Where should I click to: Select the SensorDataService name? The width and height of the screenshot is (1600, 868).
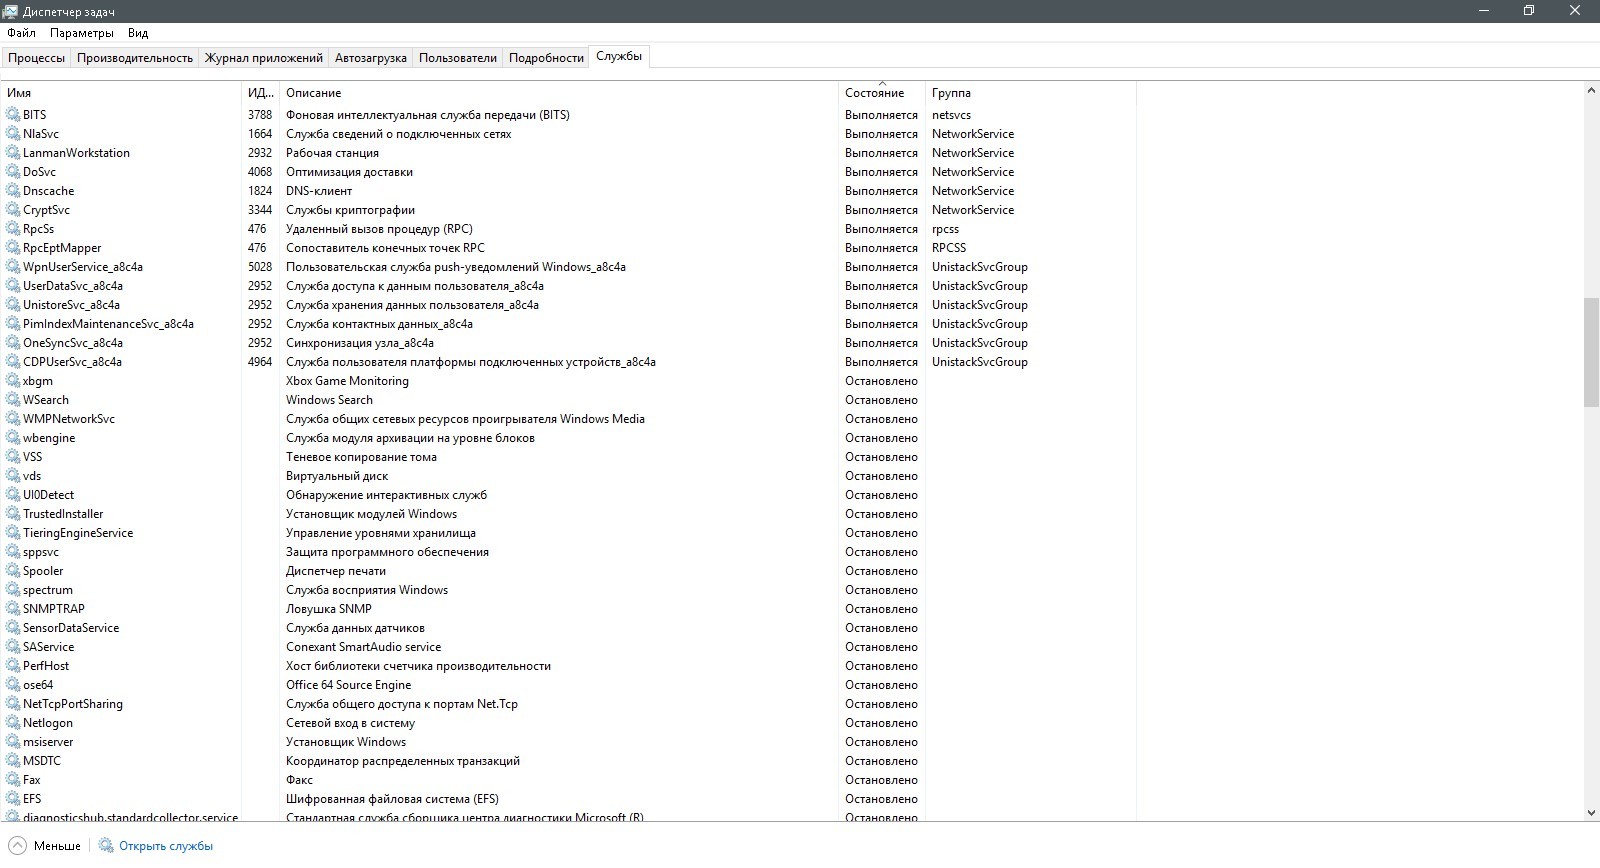click(x=71, y=628)
